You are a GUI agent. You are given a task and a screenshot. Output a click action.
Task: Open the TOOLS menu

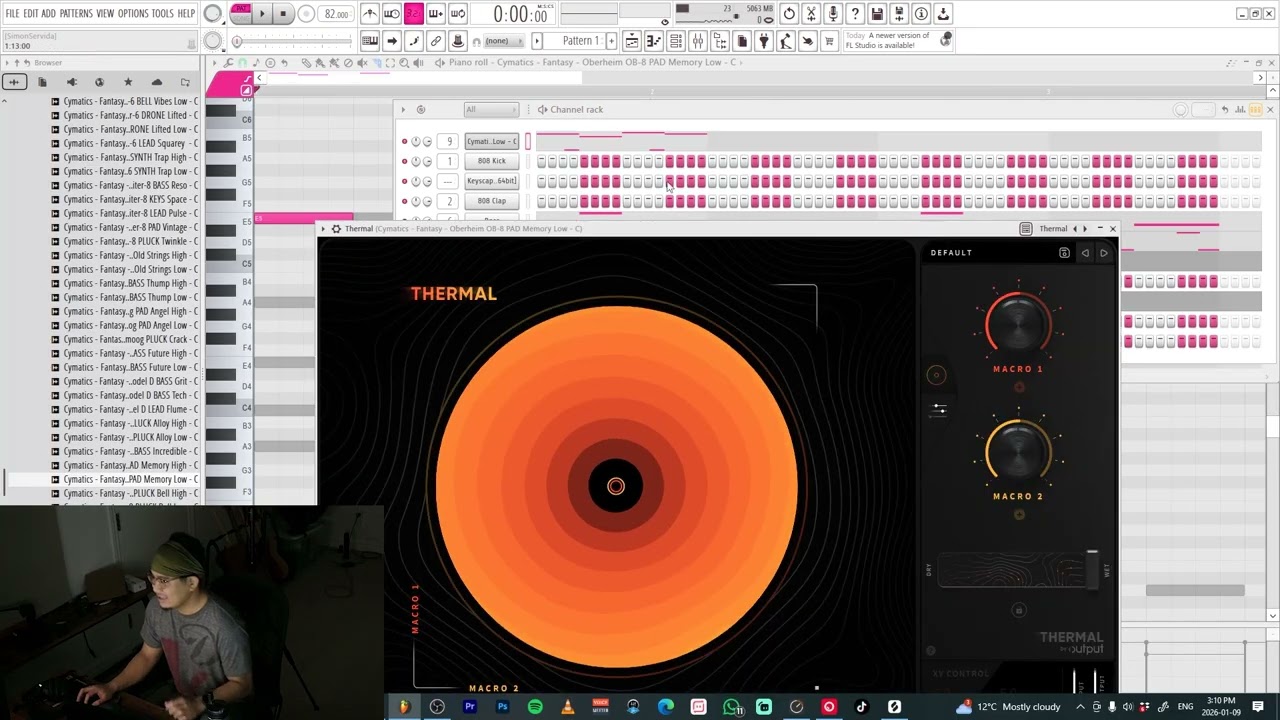click(162, 14)
